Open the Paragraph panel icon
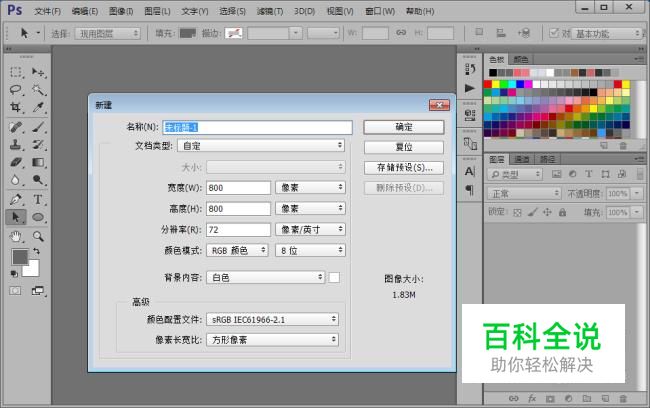Image resolution: width=650 pixels, height=408 pixels. coord(470,190)
